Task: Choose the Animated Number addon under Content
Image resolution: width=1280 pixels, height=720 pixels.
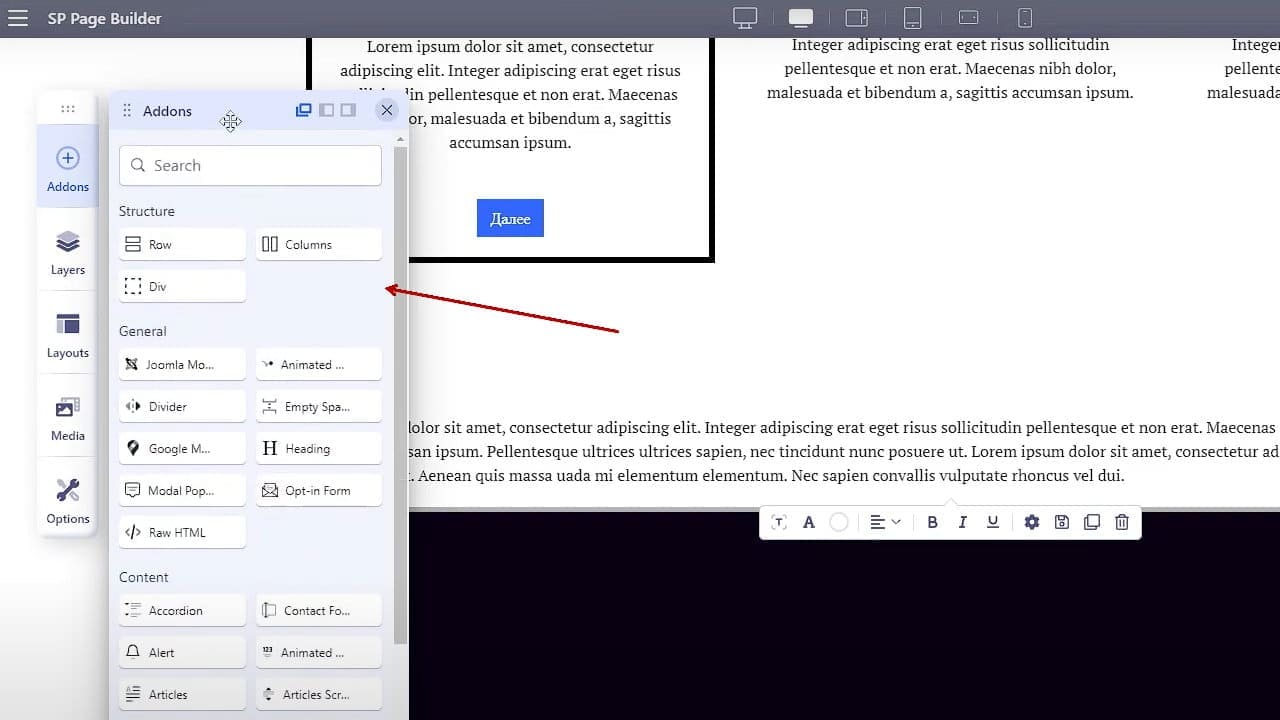Action: click(318, 652)
